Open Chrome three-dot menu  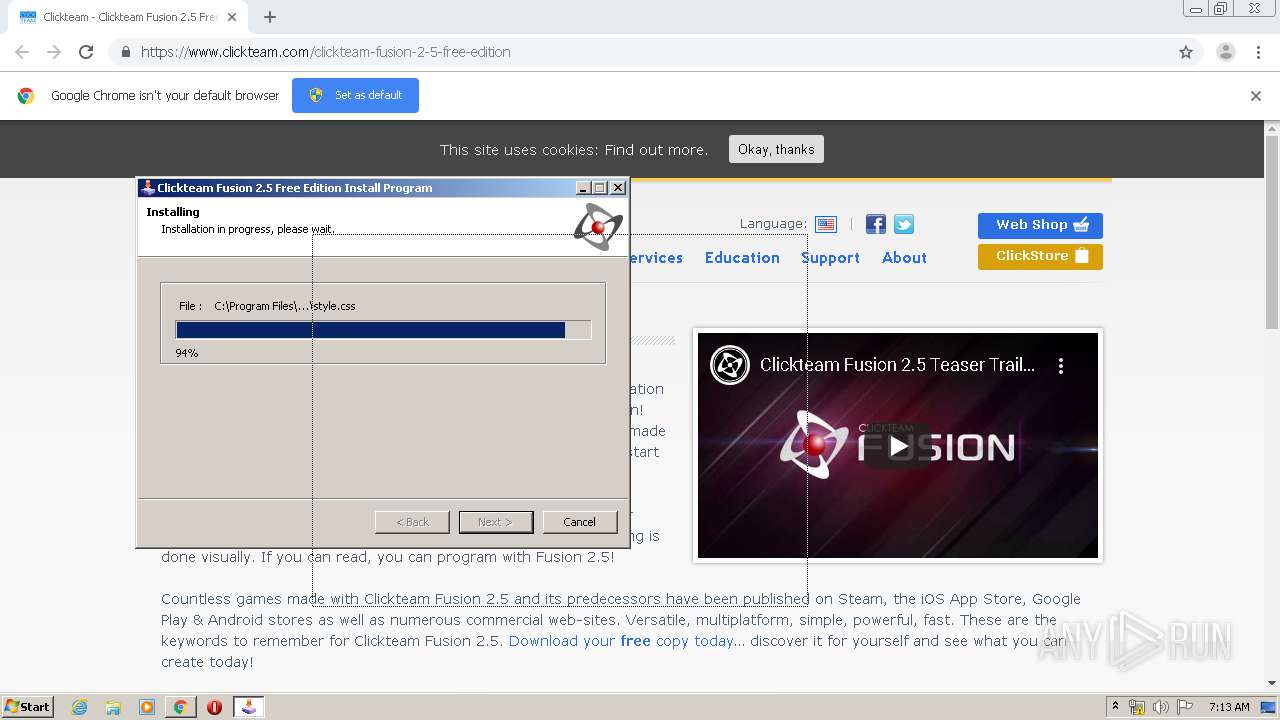[1258, 52]
